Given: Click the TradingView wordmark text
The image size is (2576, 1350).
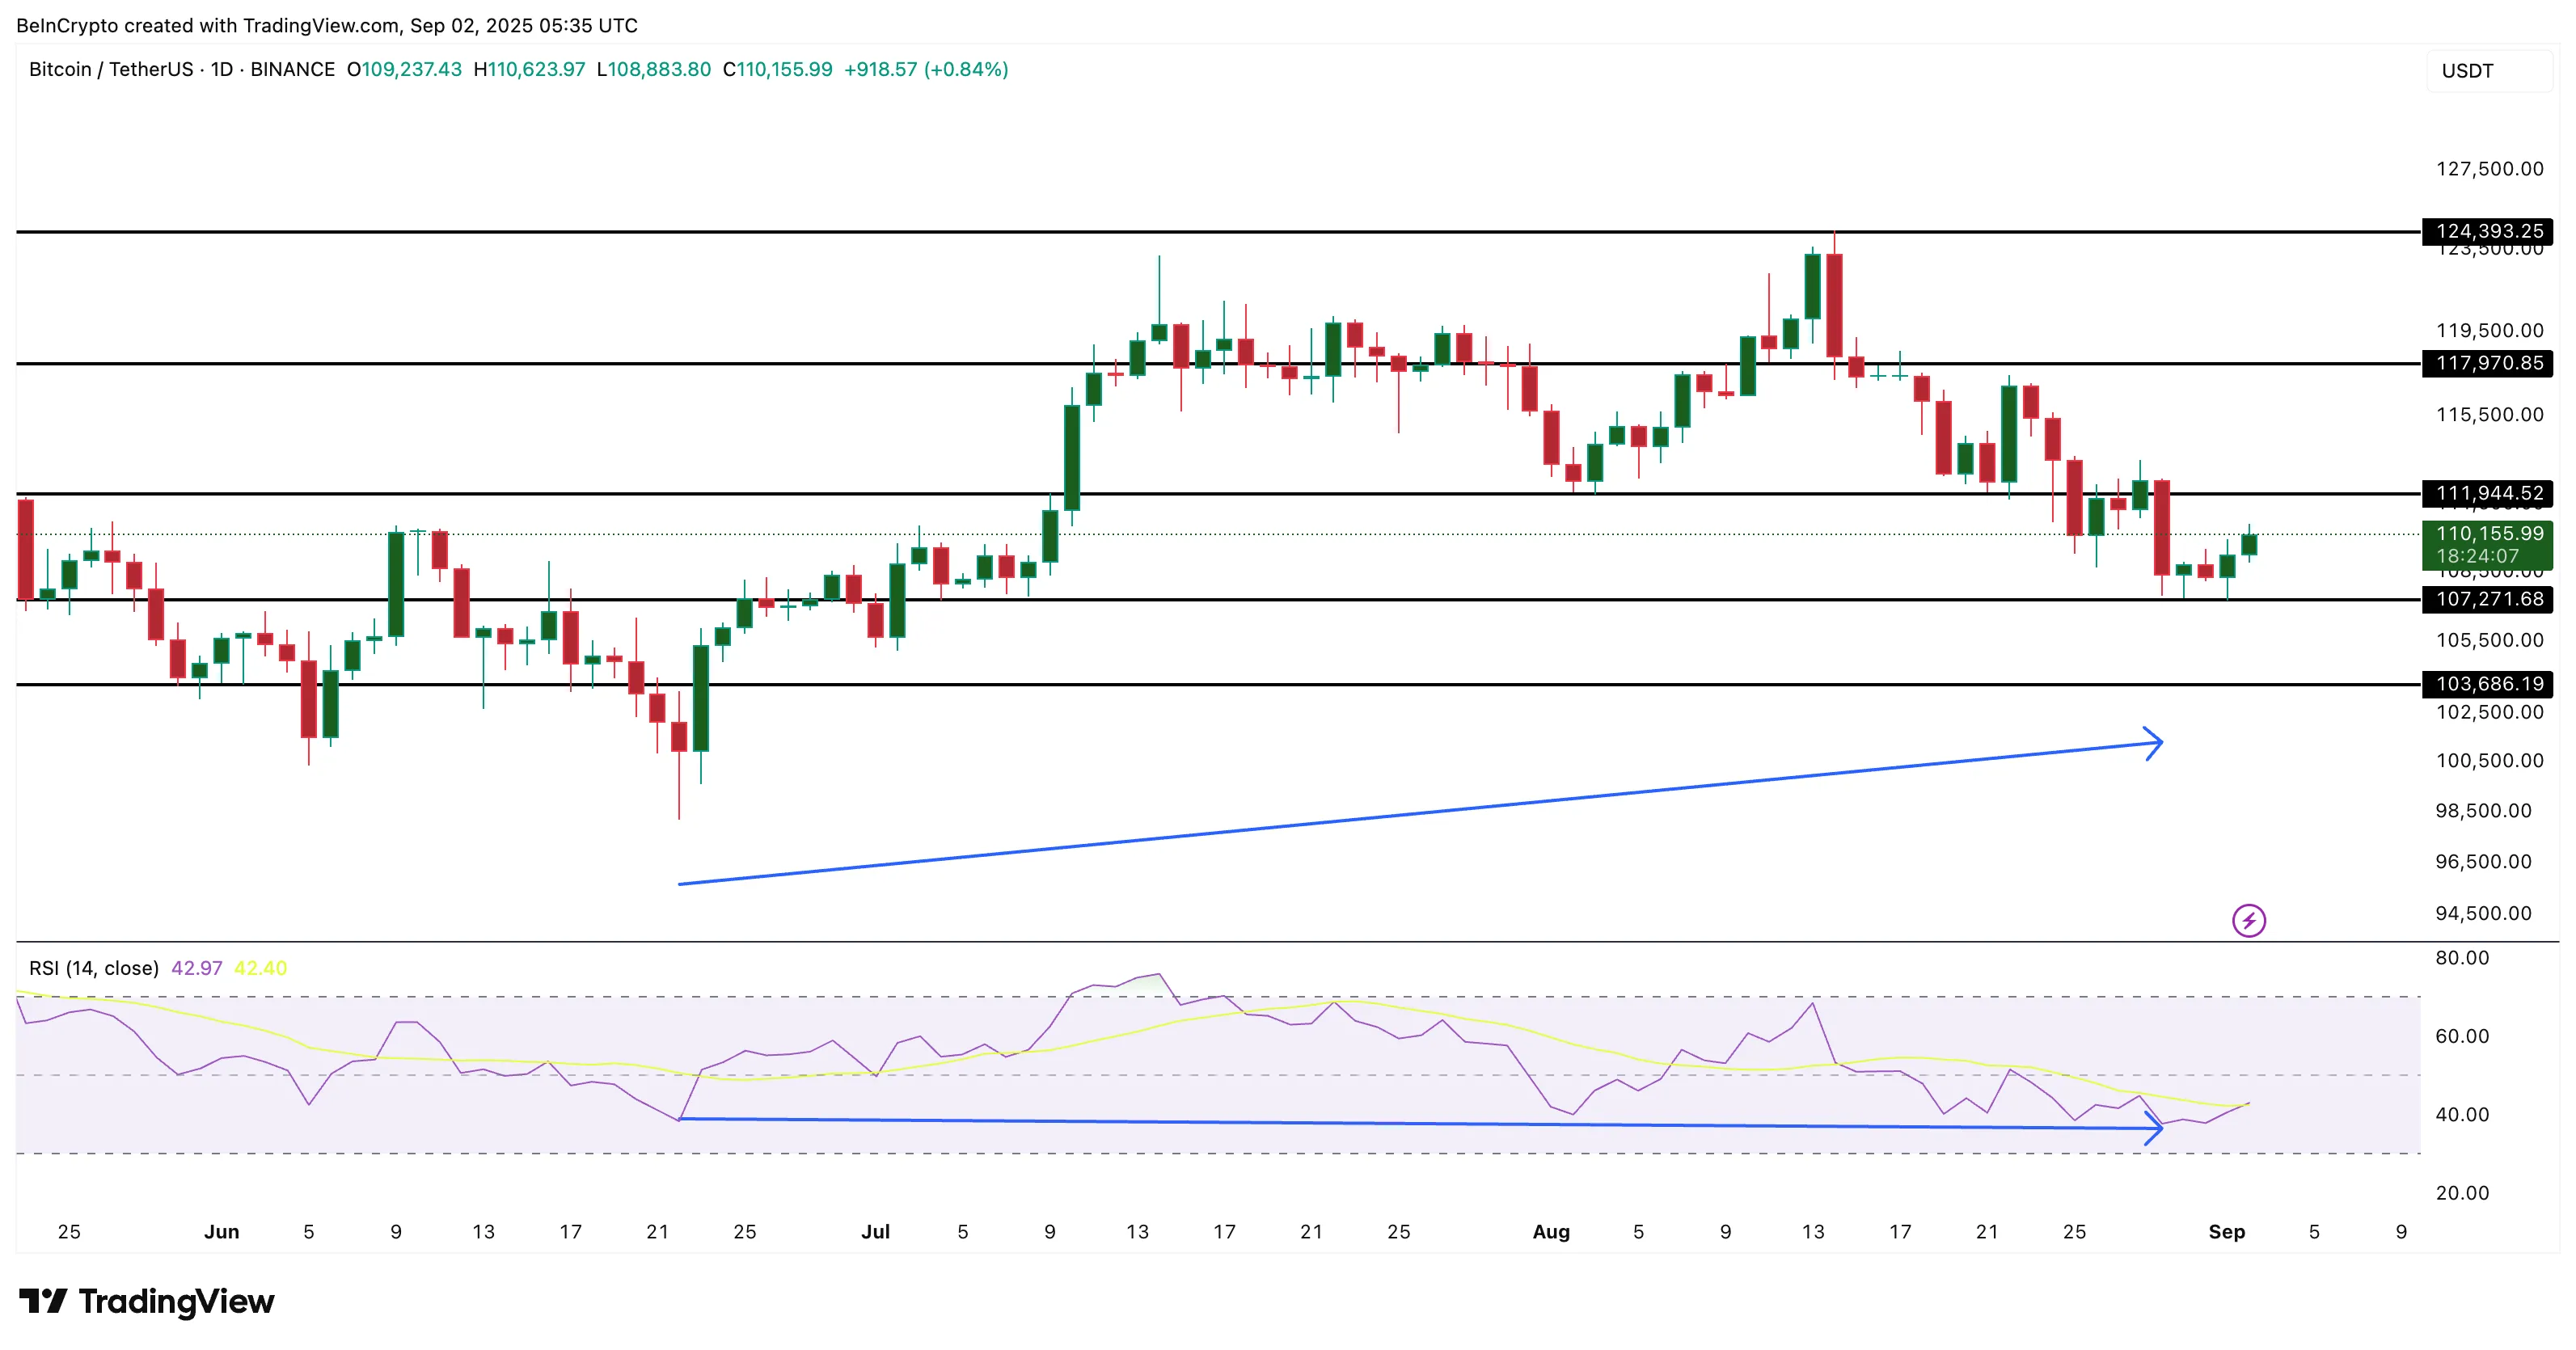Looking at the screenshot, I should (176, 1301).
